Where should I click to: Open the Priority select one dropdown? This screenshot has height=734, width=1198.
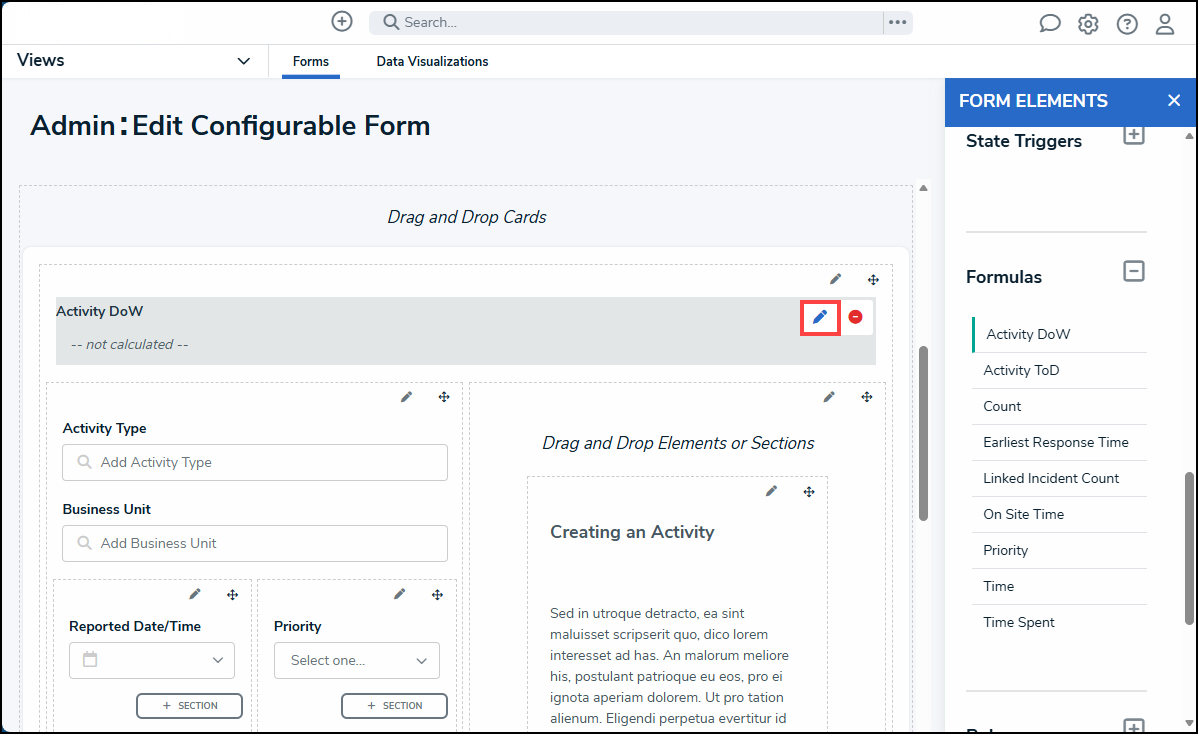click(x=356, y=661)
